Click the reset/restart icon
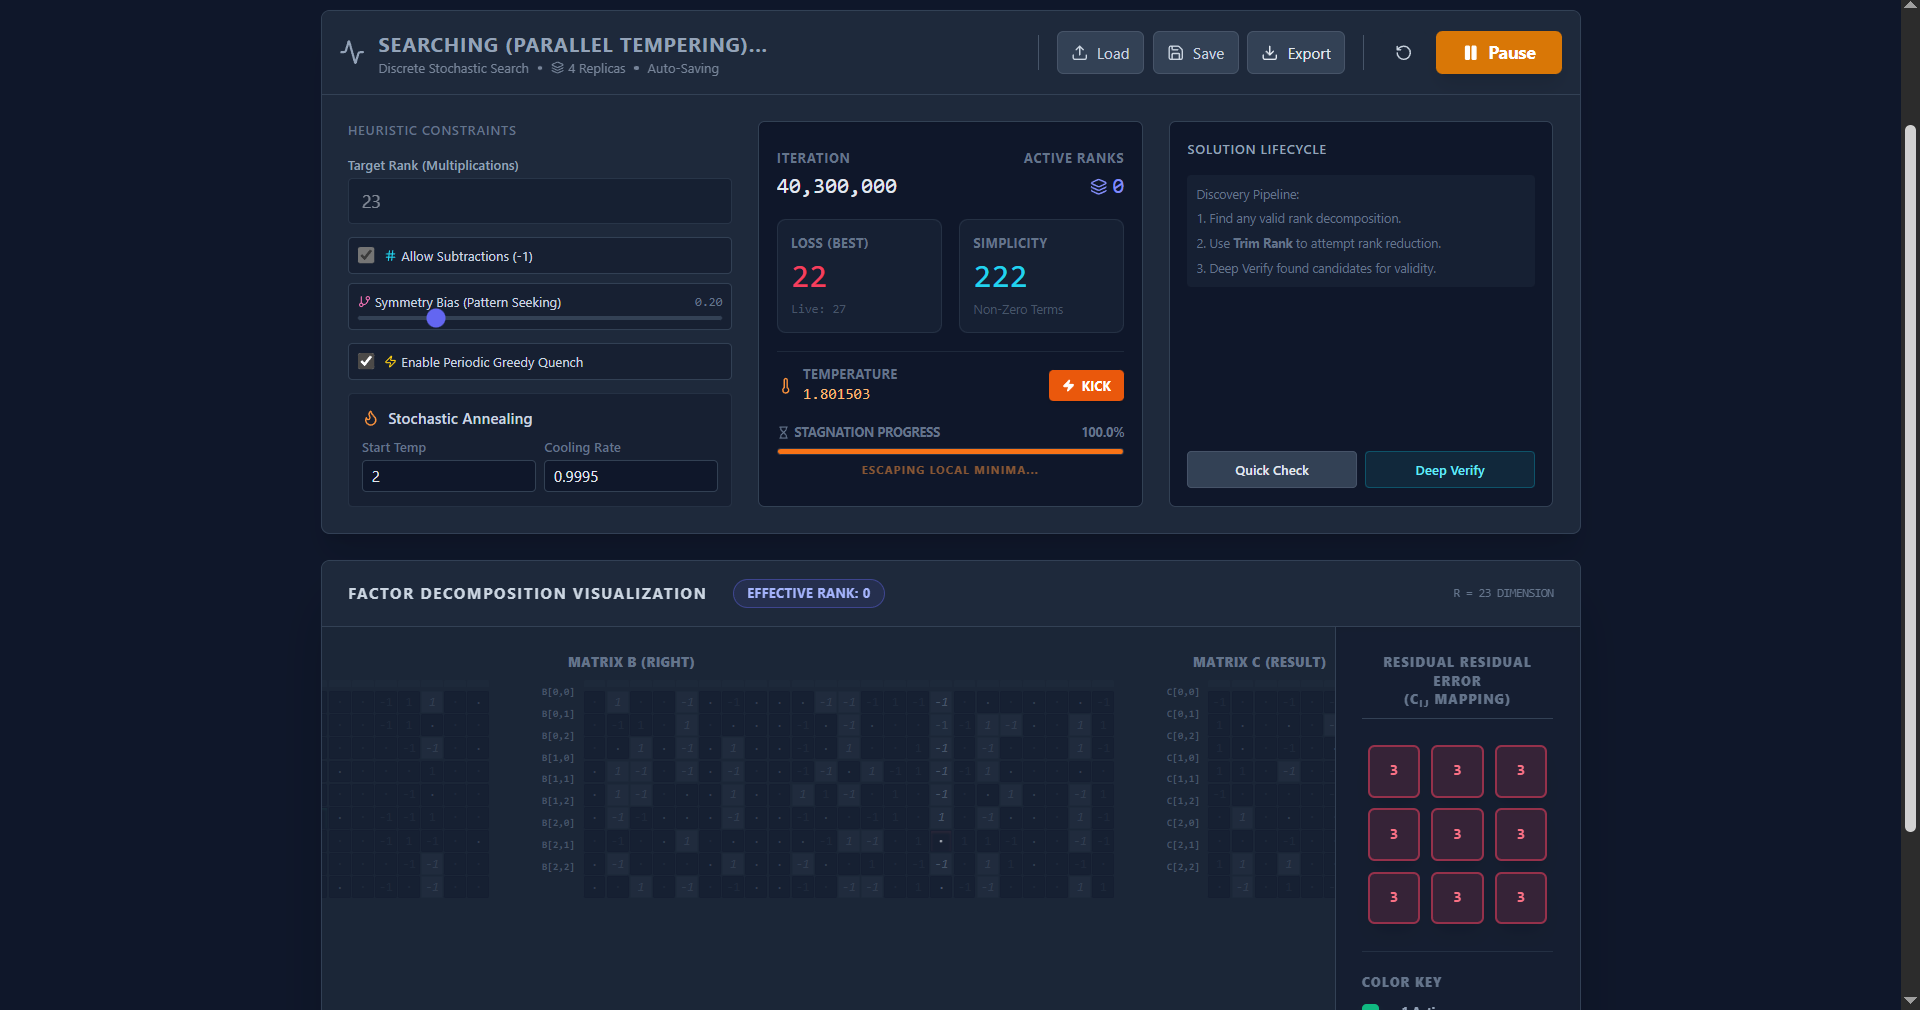1920x1010 pixels. pos(1403,53)
